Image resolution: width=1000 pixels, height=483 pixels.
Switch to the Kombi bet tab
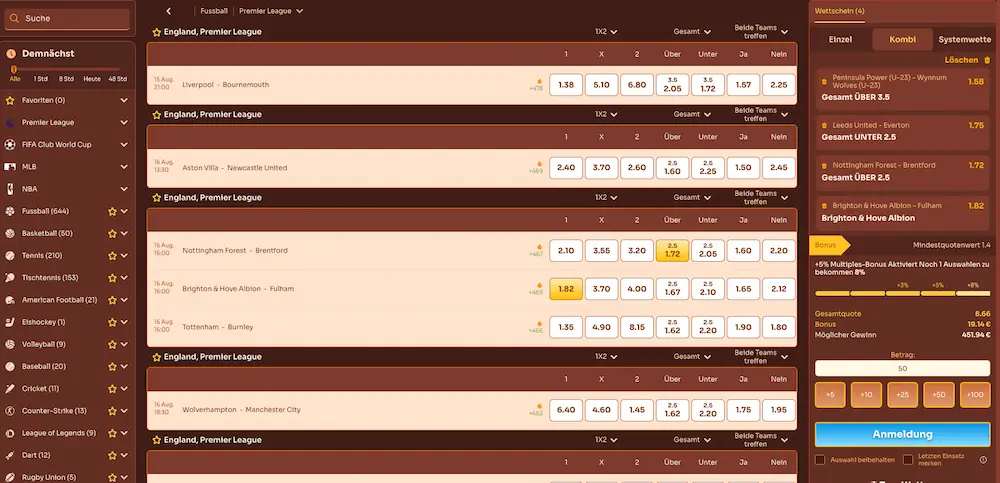pyautogui.click(x=902, y=40)
